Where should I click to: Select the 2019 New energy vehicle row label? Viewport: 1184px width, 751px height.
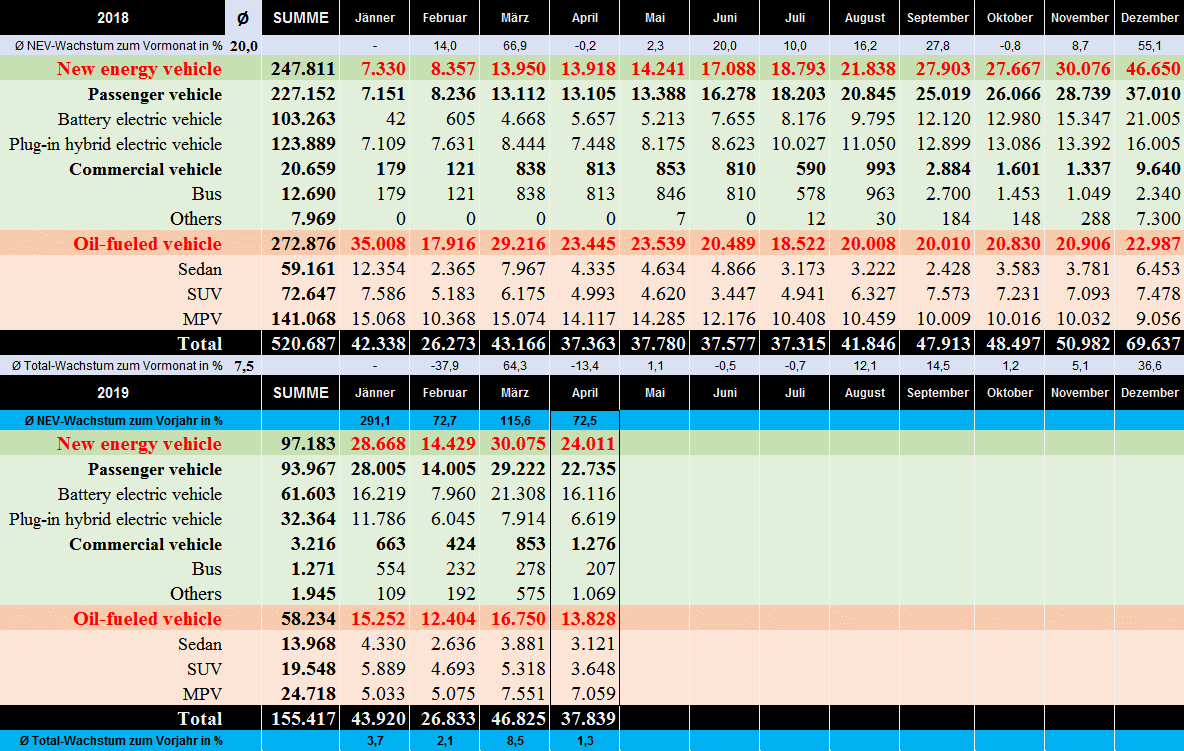click(x=139, y=444)
